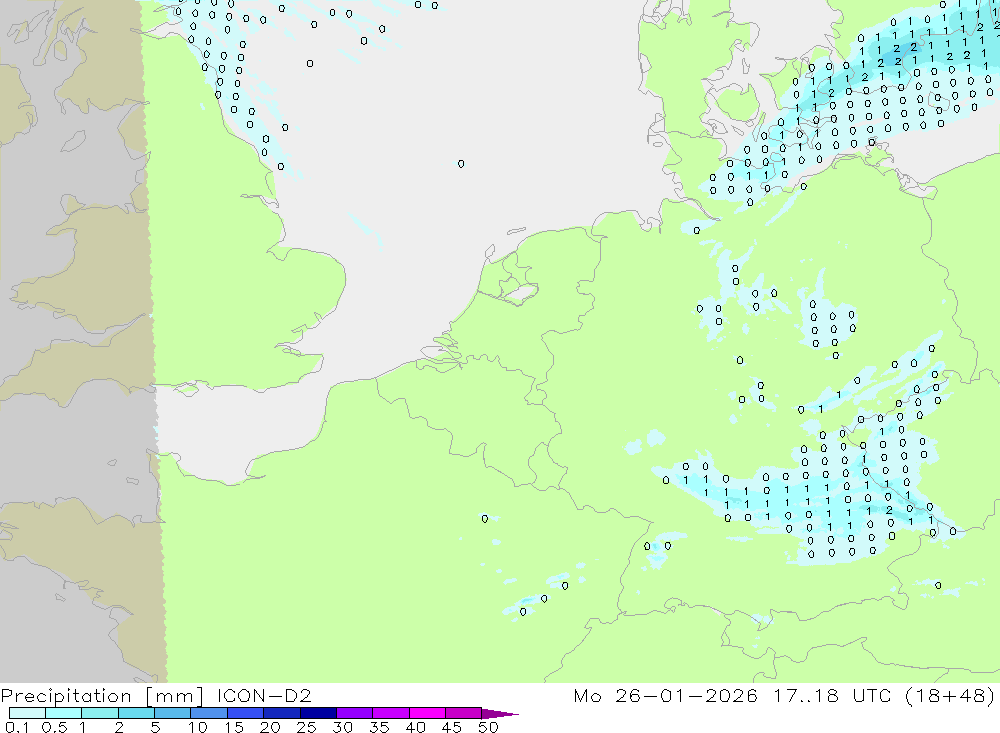
Task: Click the legend label "30"
Action: (342, 727)
